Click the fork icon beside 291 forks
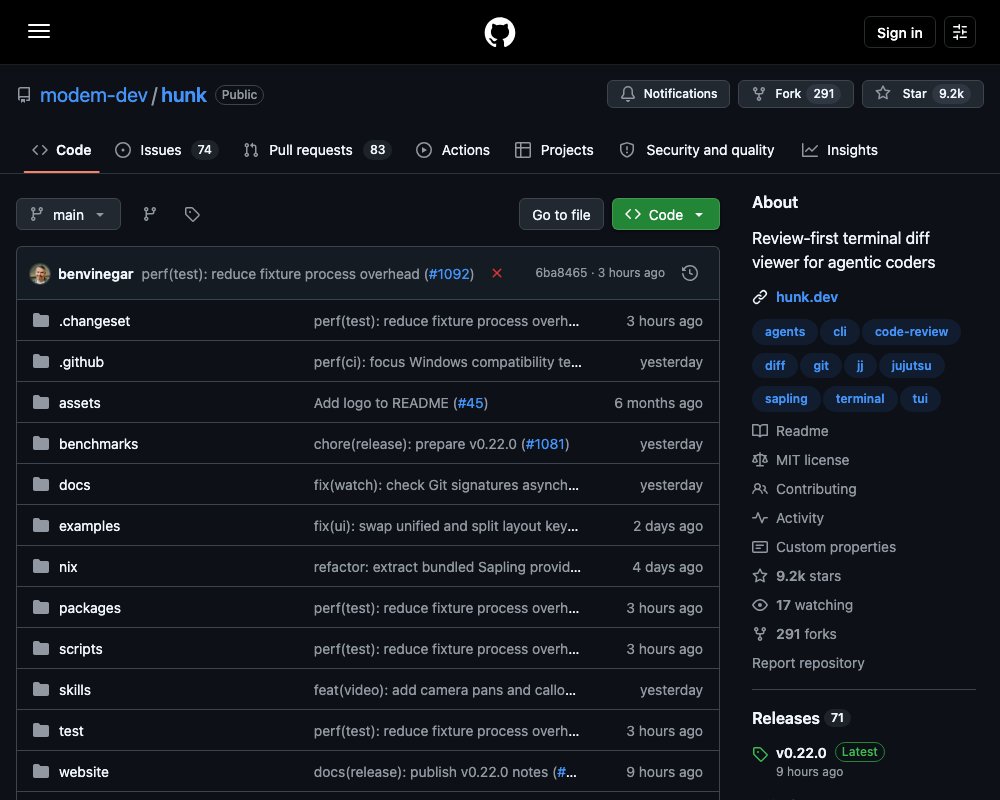The width and height of the screenshot is (1000, 800). 760,634
